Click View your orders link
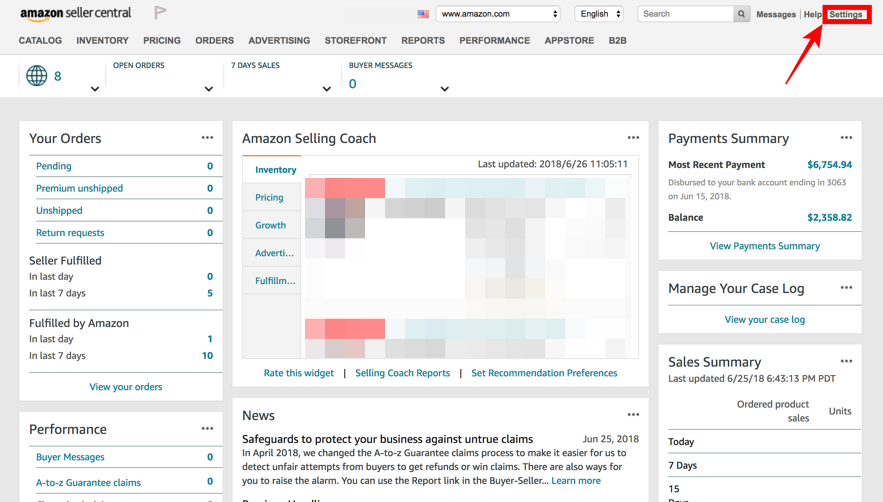 (126, 387)
